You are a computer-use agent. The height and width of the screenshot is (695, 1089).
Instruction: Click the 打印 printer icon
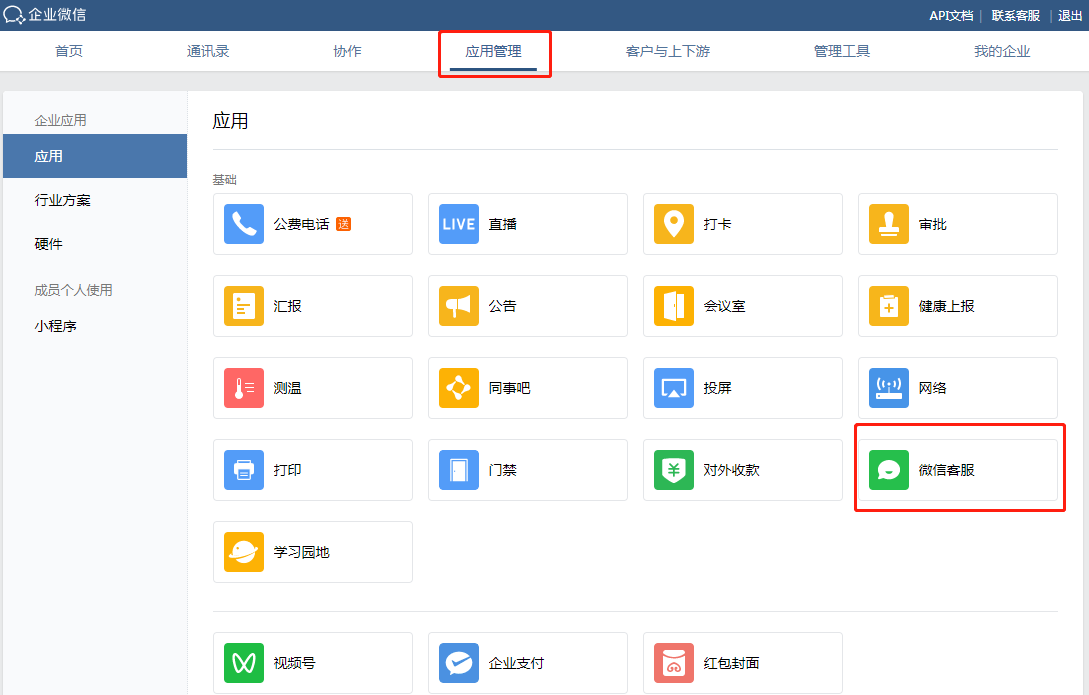[x=244, y=470]
